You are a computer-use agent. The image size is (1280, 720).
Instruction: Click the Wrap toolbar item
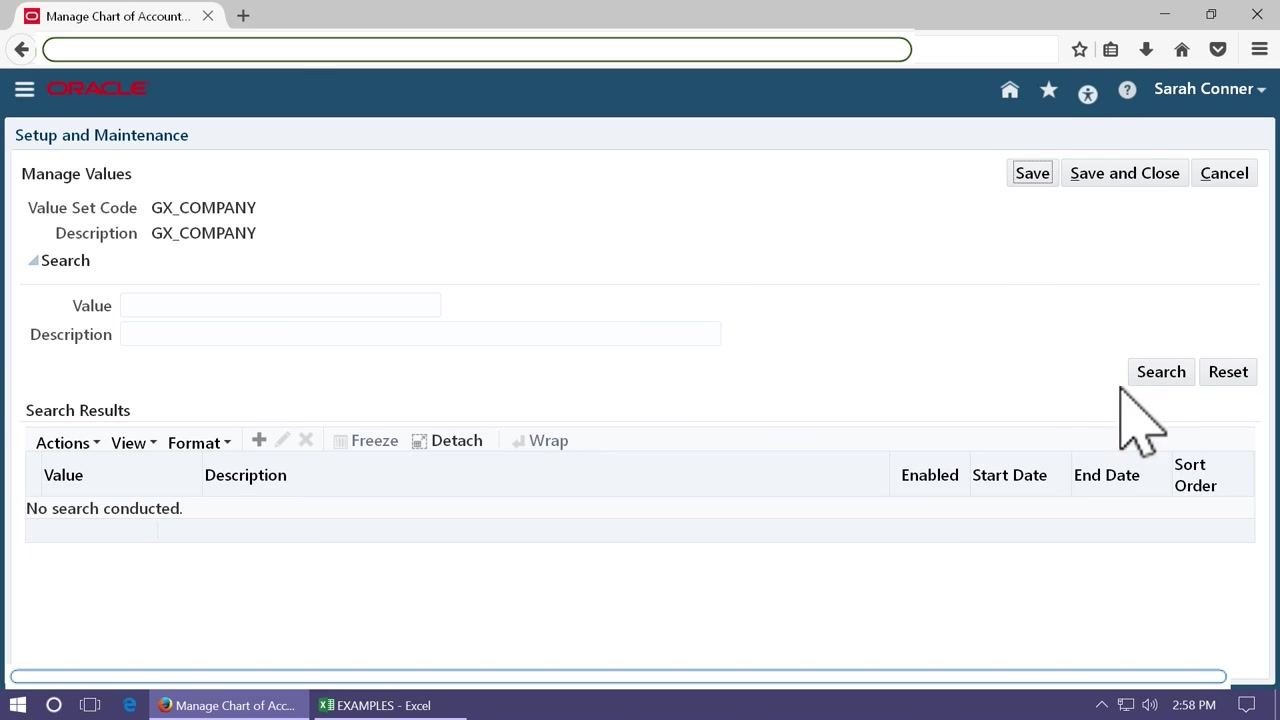tap(539, 441)
